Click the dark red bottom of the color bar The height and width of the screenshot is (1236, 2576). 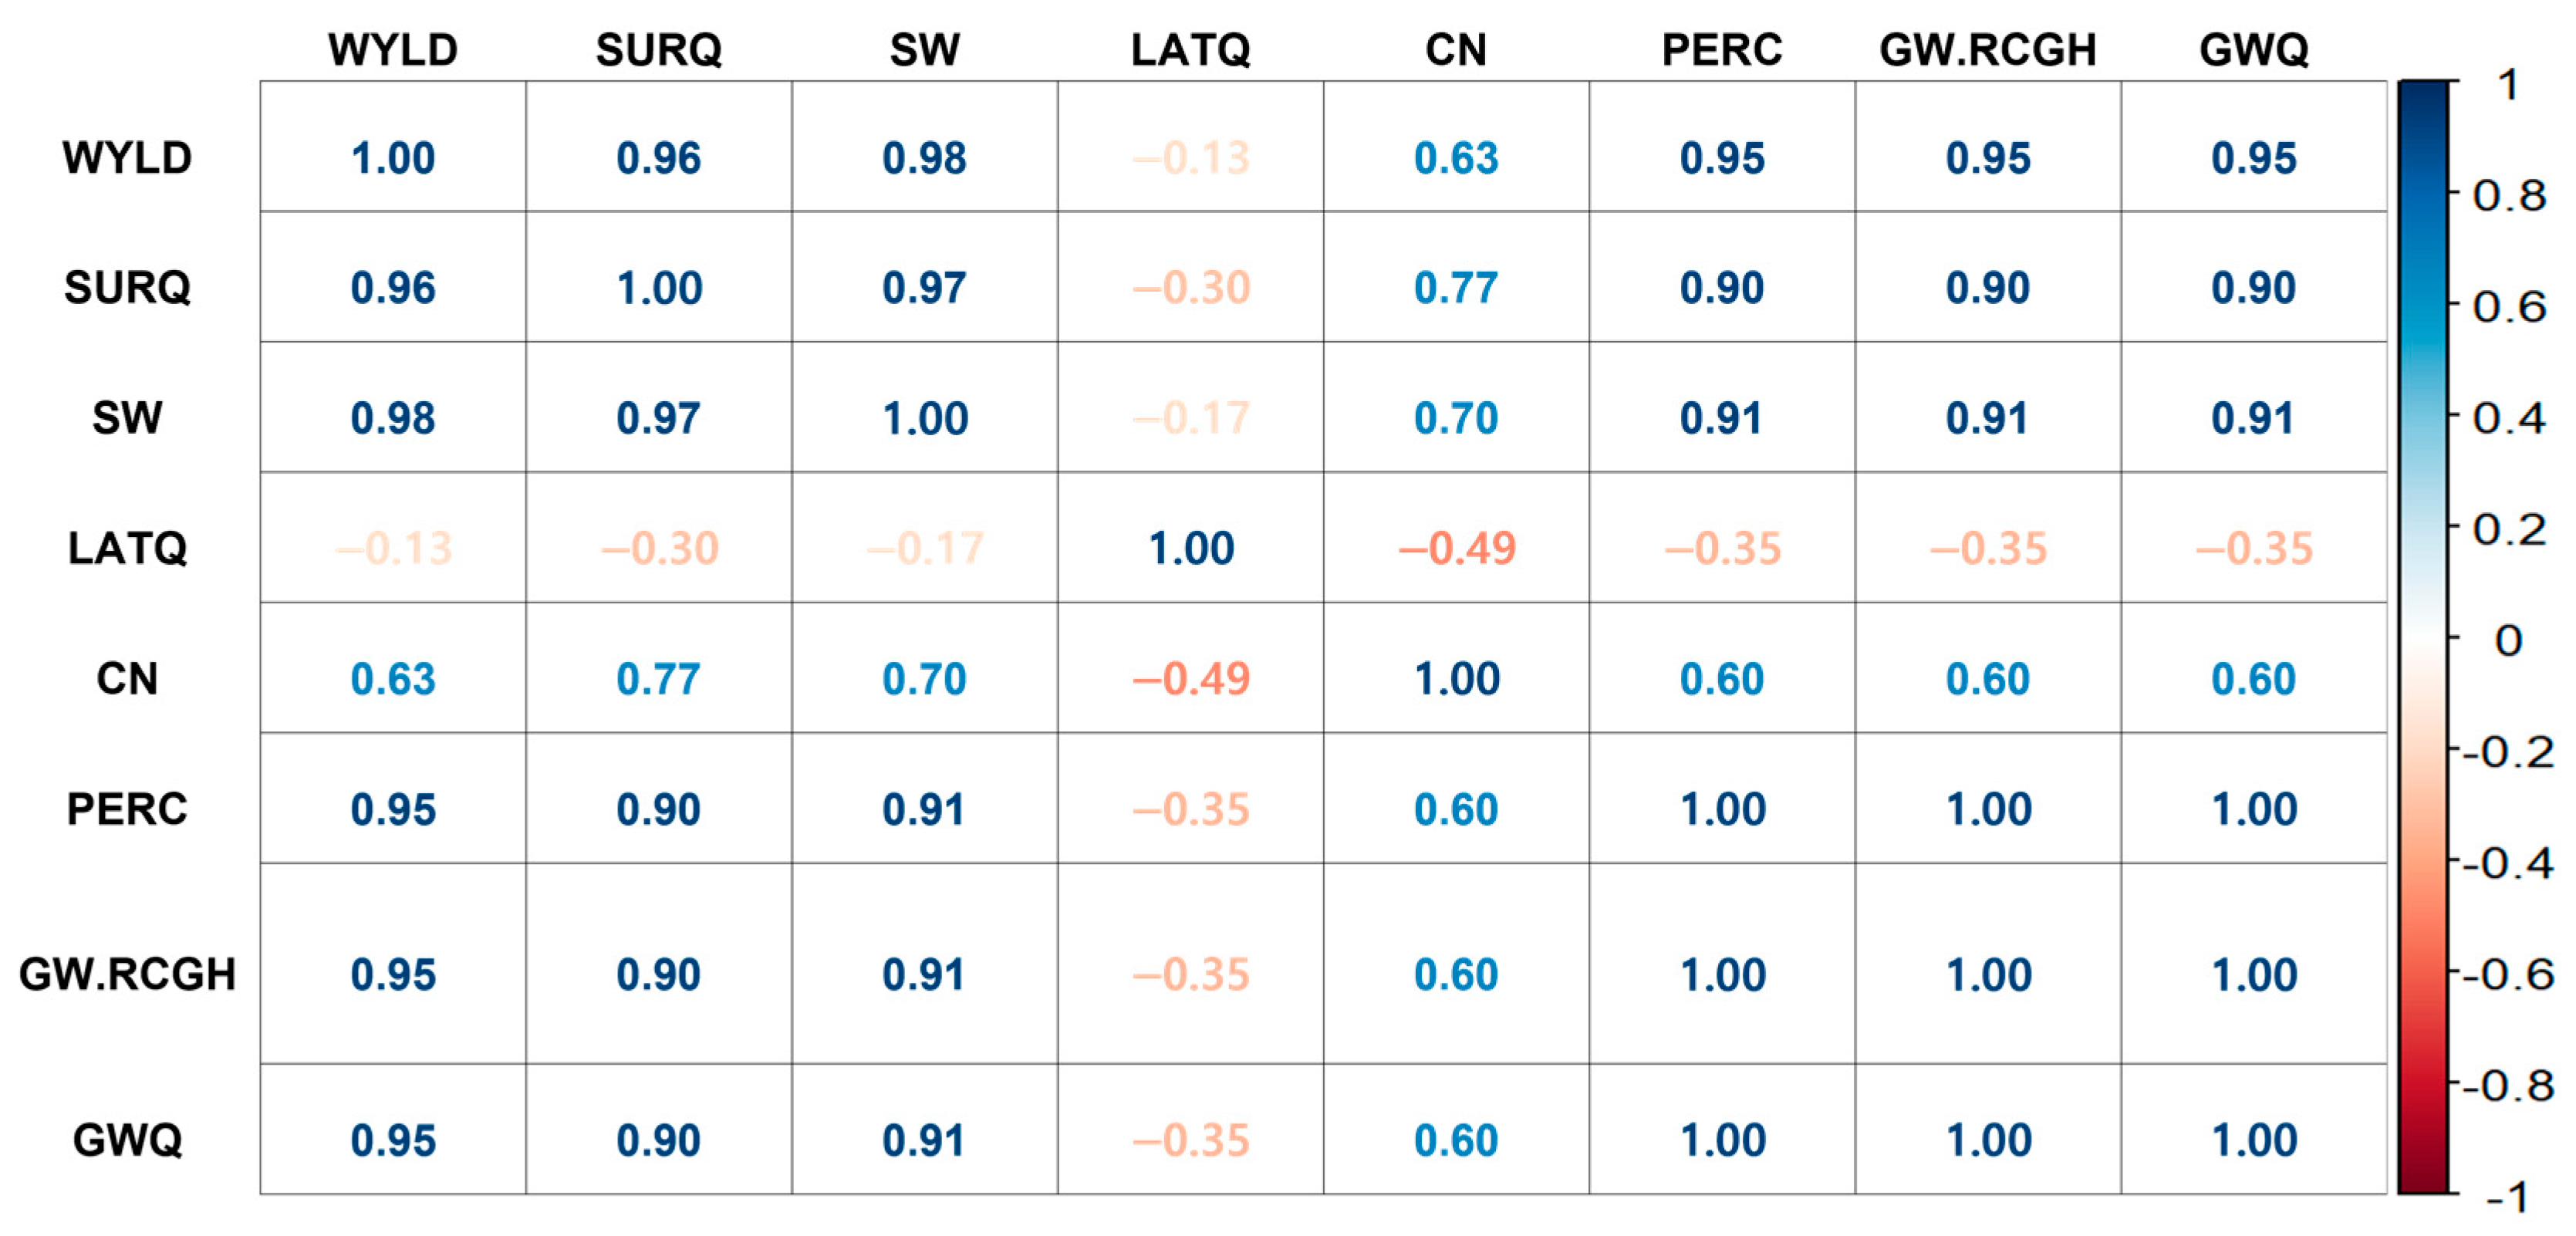[x=2422, y=1180]
